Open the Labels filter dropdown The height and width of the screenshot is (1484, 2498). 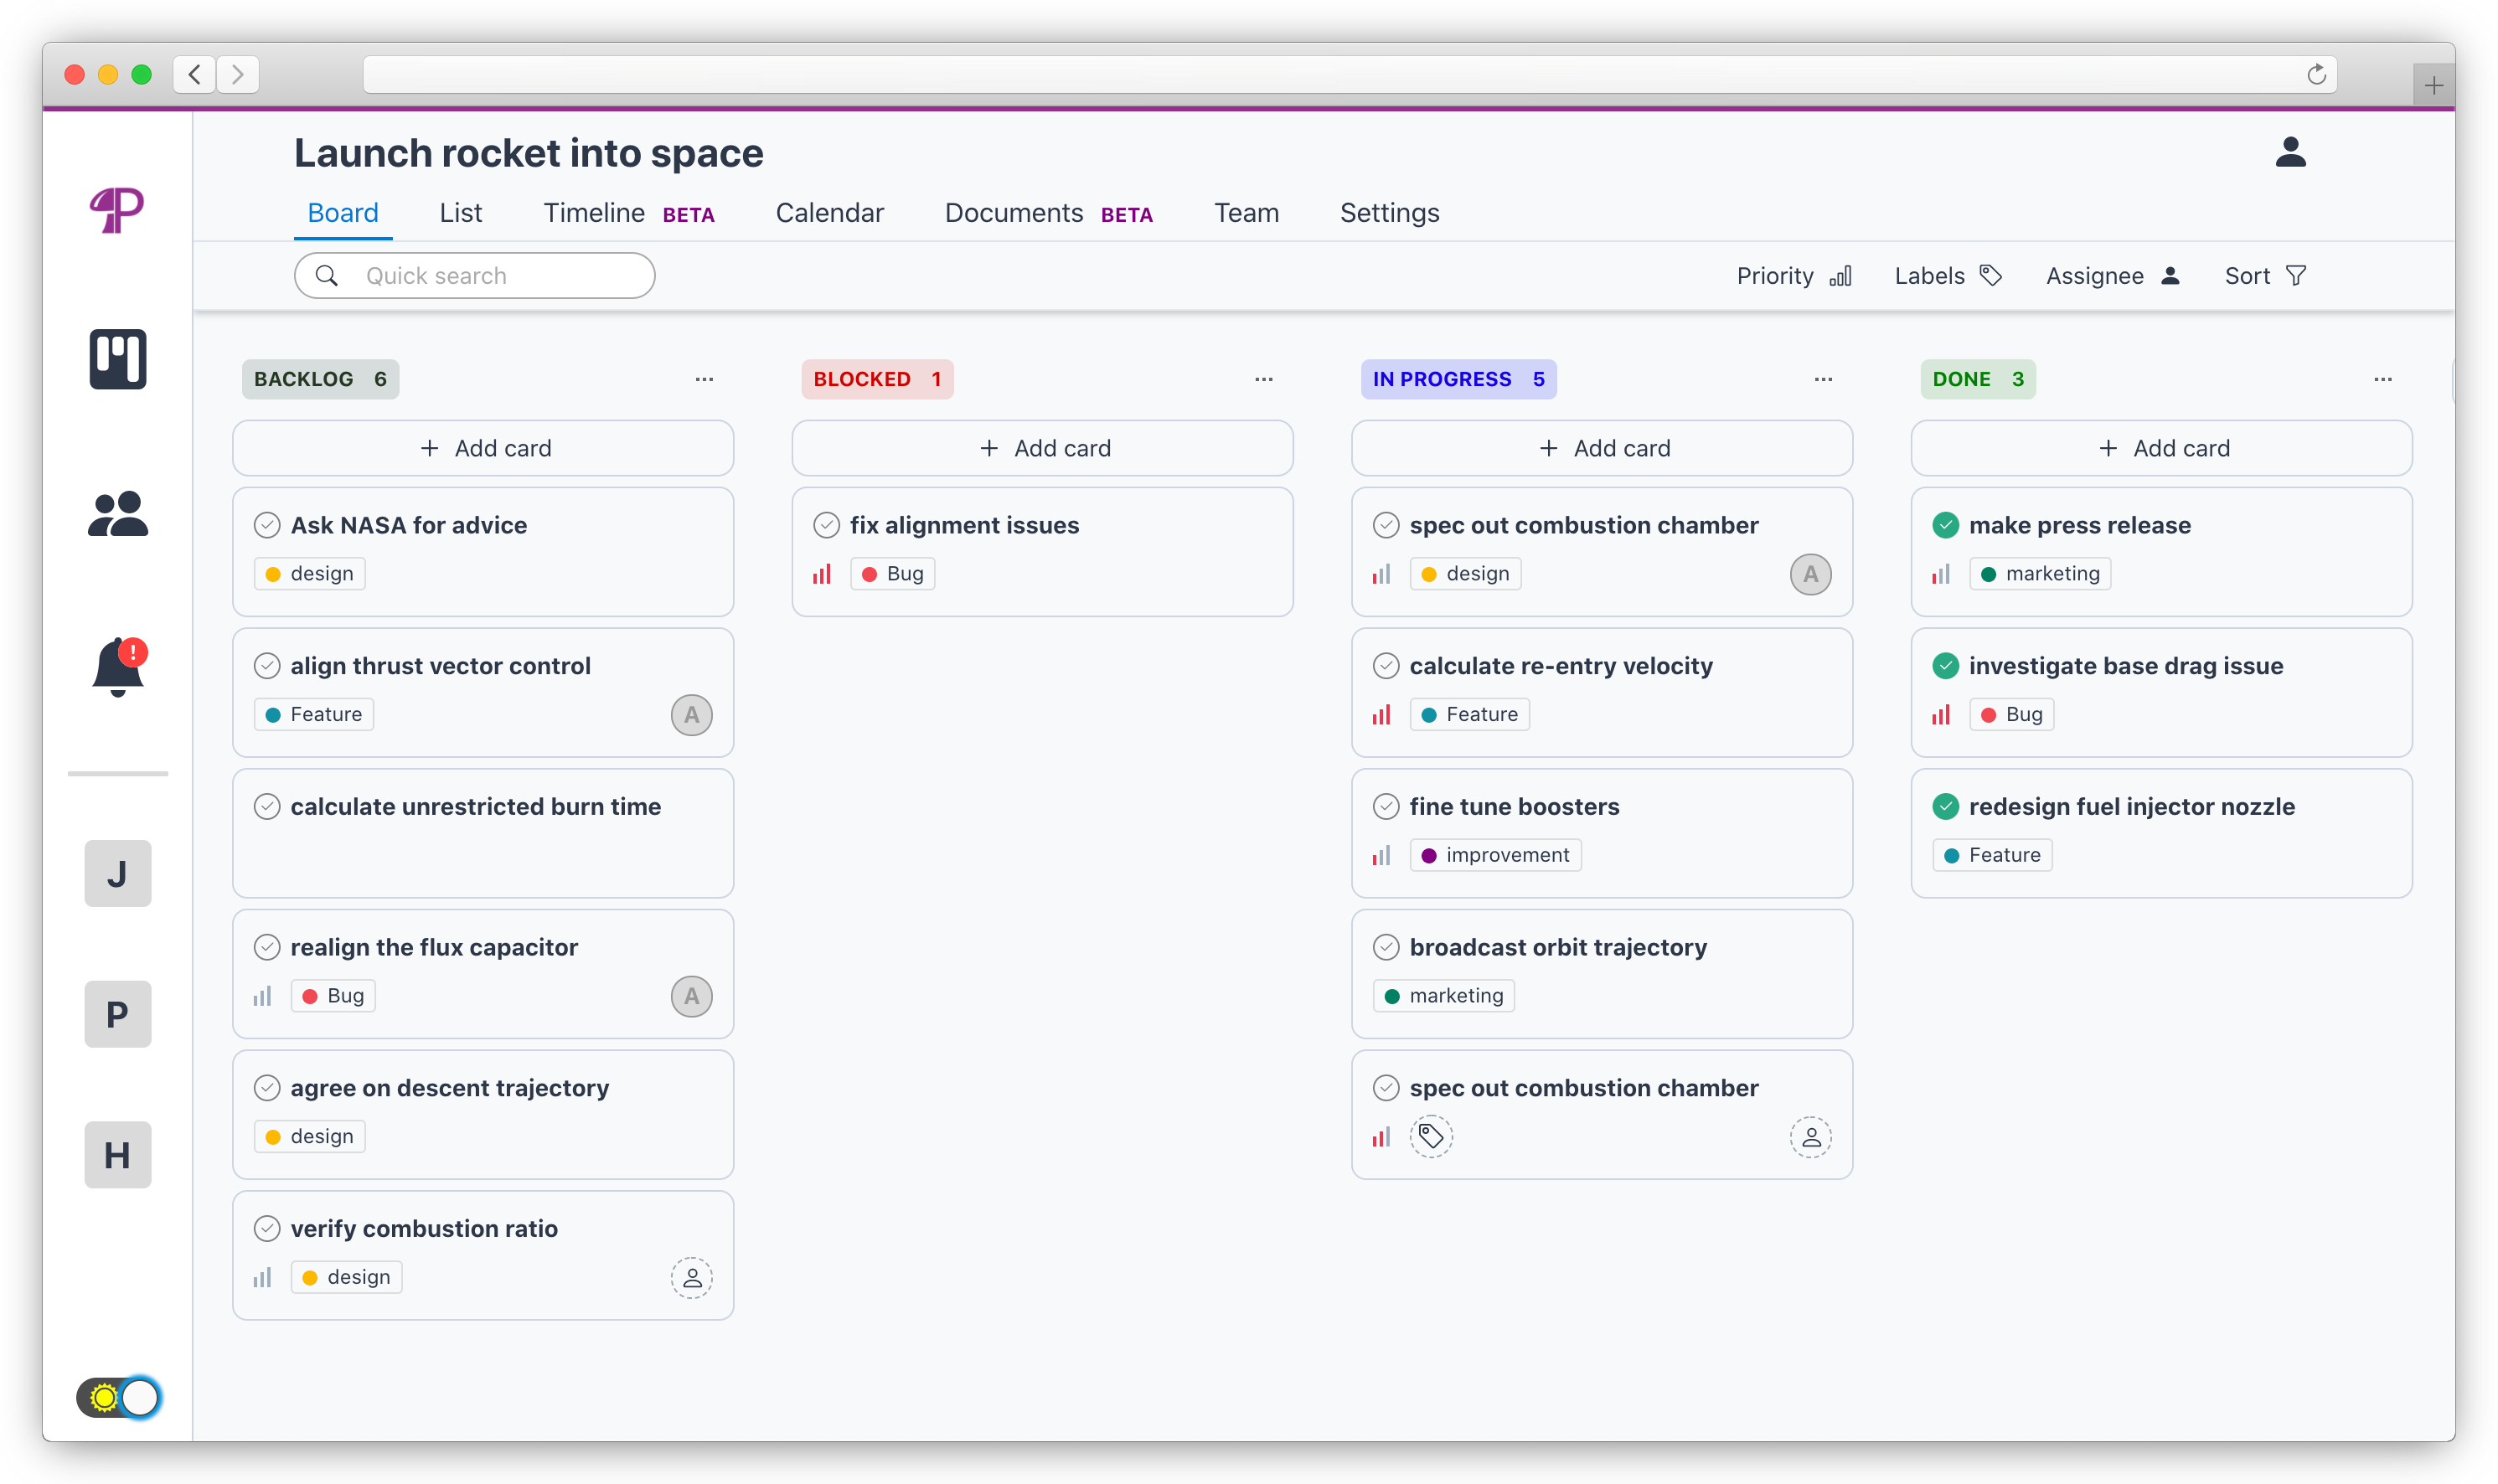tap(1947, 276)
